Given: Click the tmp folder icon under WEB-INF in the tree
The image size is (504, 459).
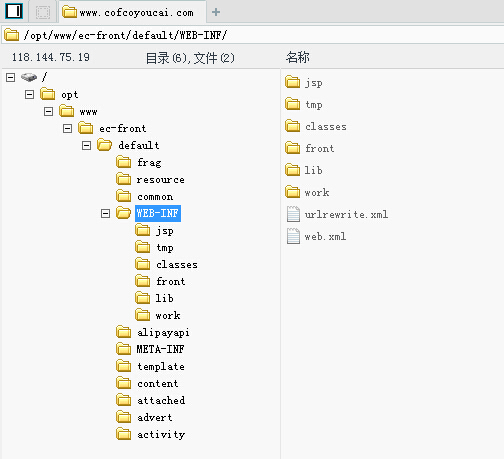Looking at the screenshot, I should (x=143, y=247).
